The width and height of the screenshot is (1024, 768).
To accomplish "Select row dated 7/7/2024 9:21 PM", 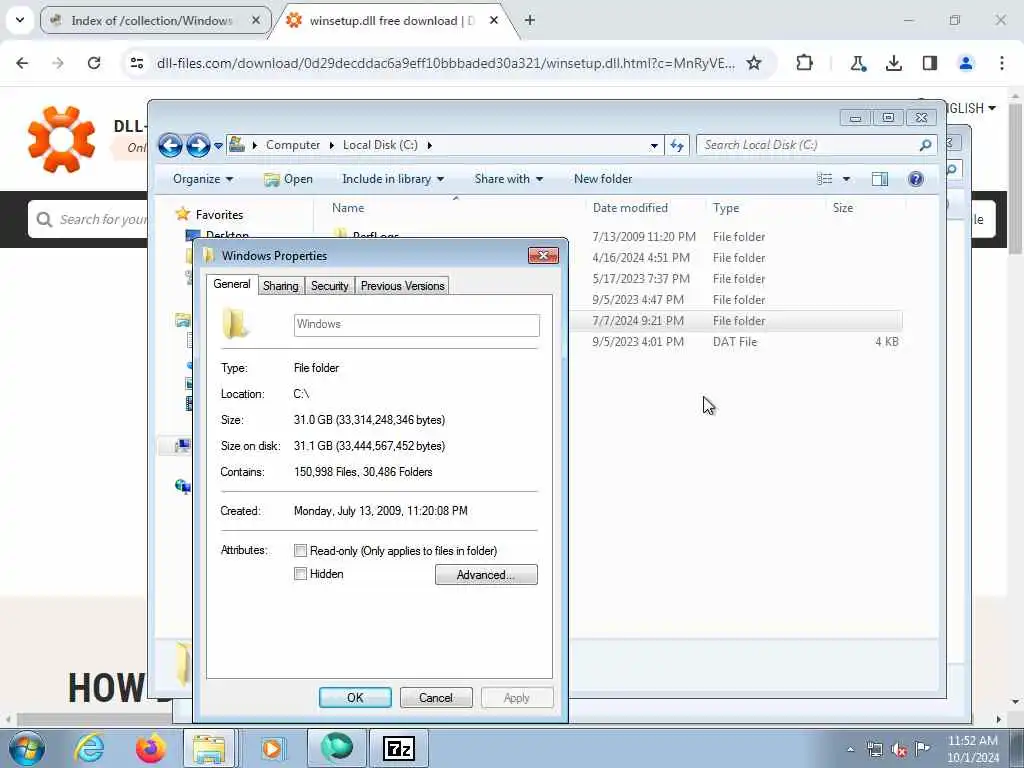I will point(734,321).
